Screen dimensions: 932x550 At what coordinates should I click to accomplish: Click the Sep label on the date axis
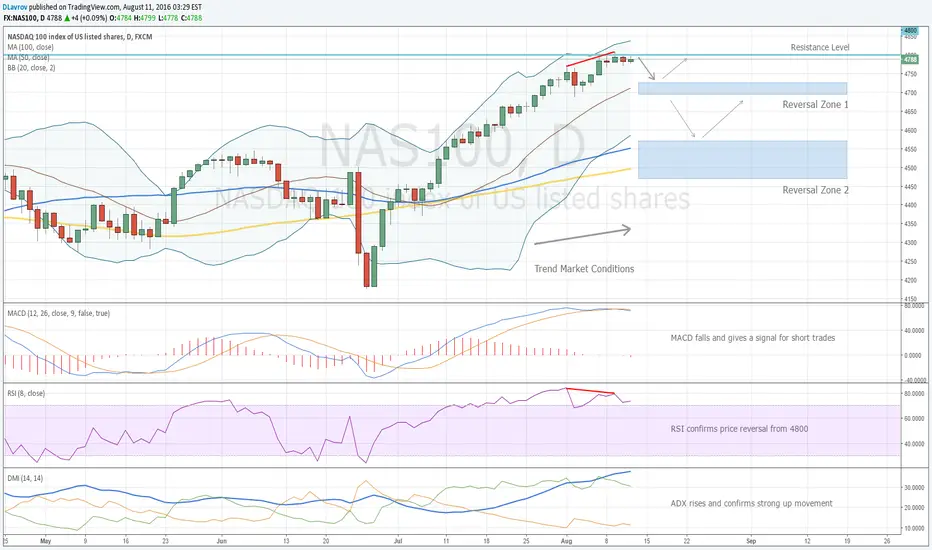[x=751, y=541]
